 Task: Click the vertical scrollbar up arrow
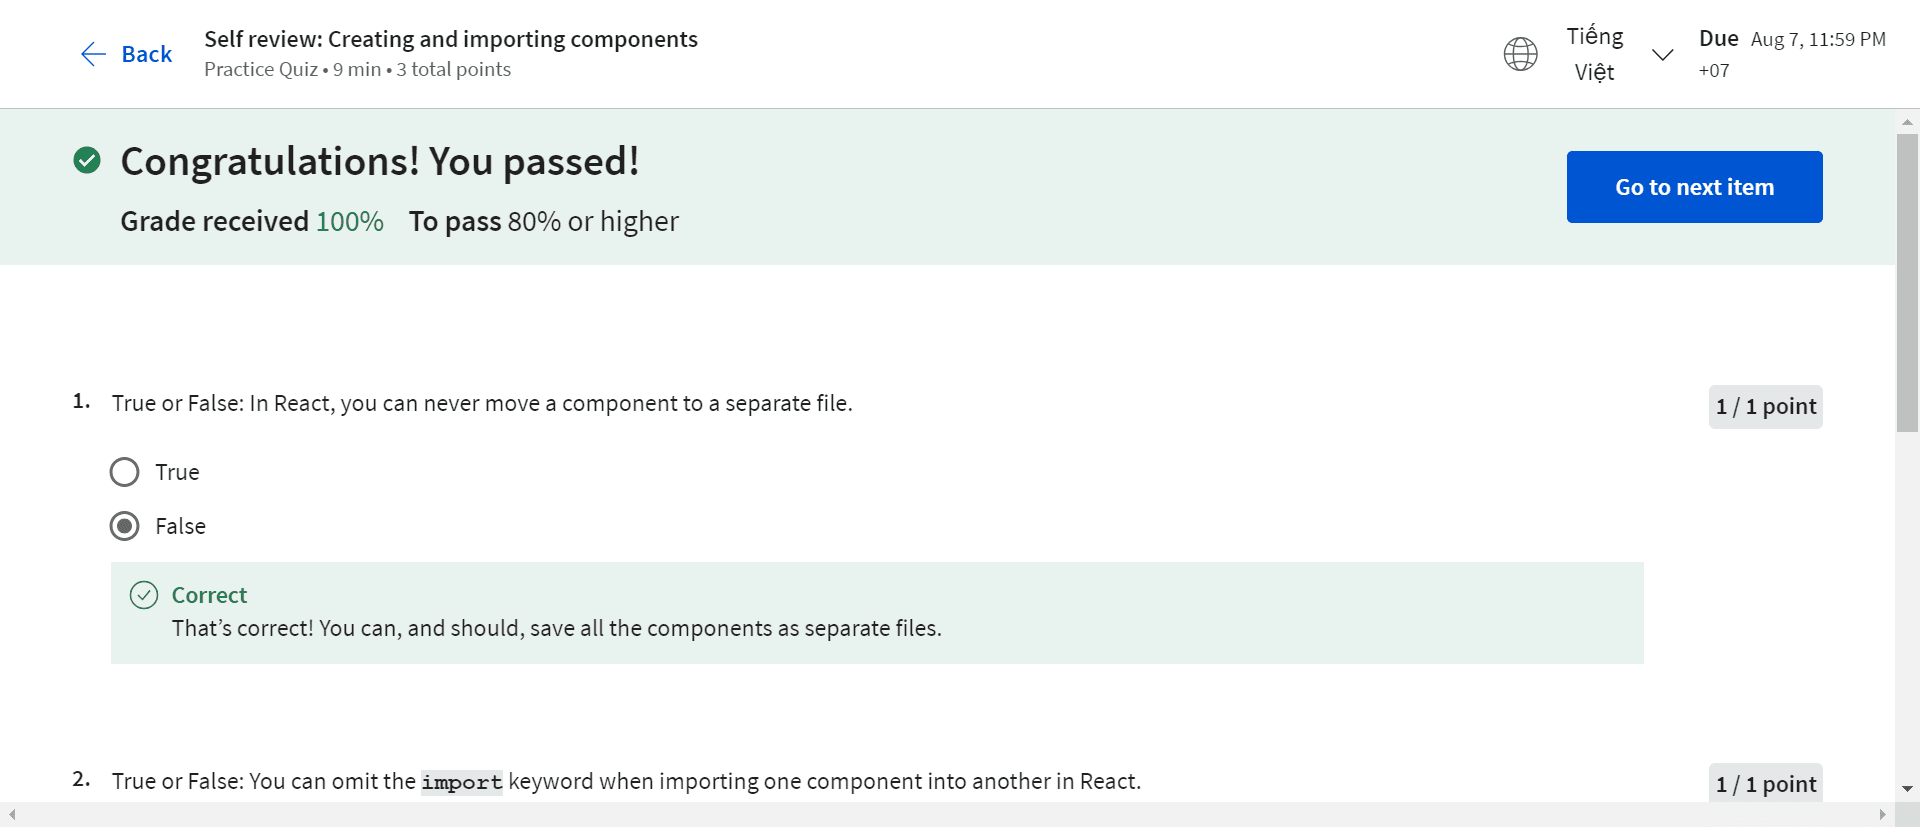click(x=1907, y=121)
